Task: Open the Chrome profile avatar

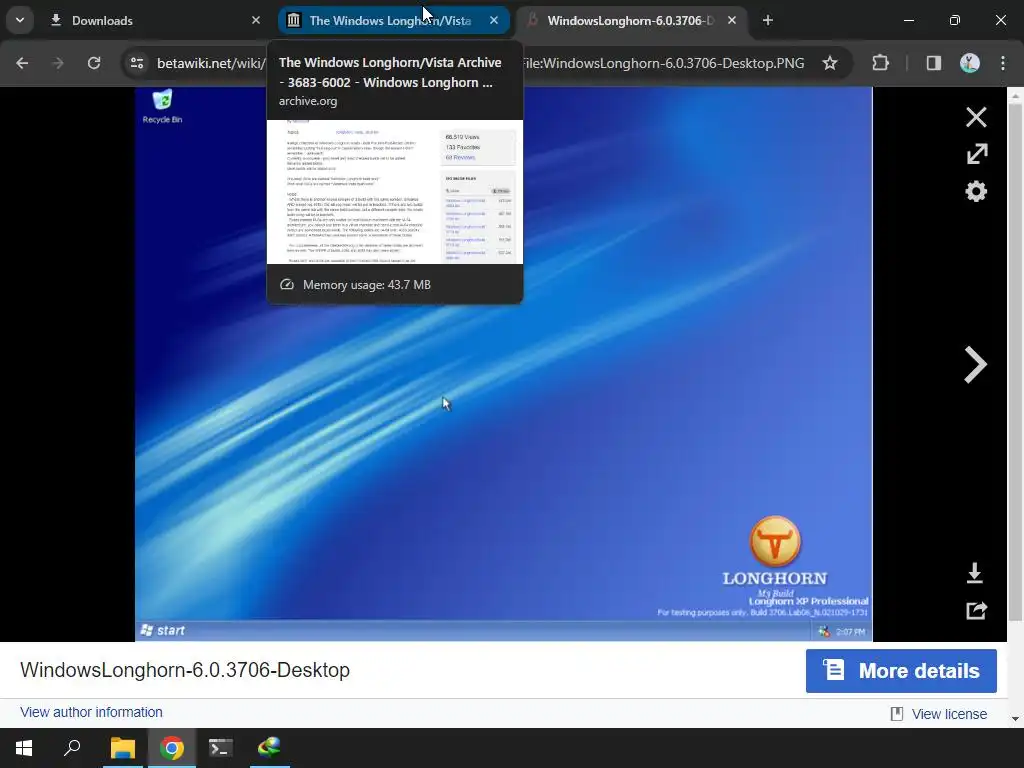Action: click(x=970, y=63)
